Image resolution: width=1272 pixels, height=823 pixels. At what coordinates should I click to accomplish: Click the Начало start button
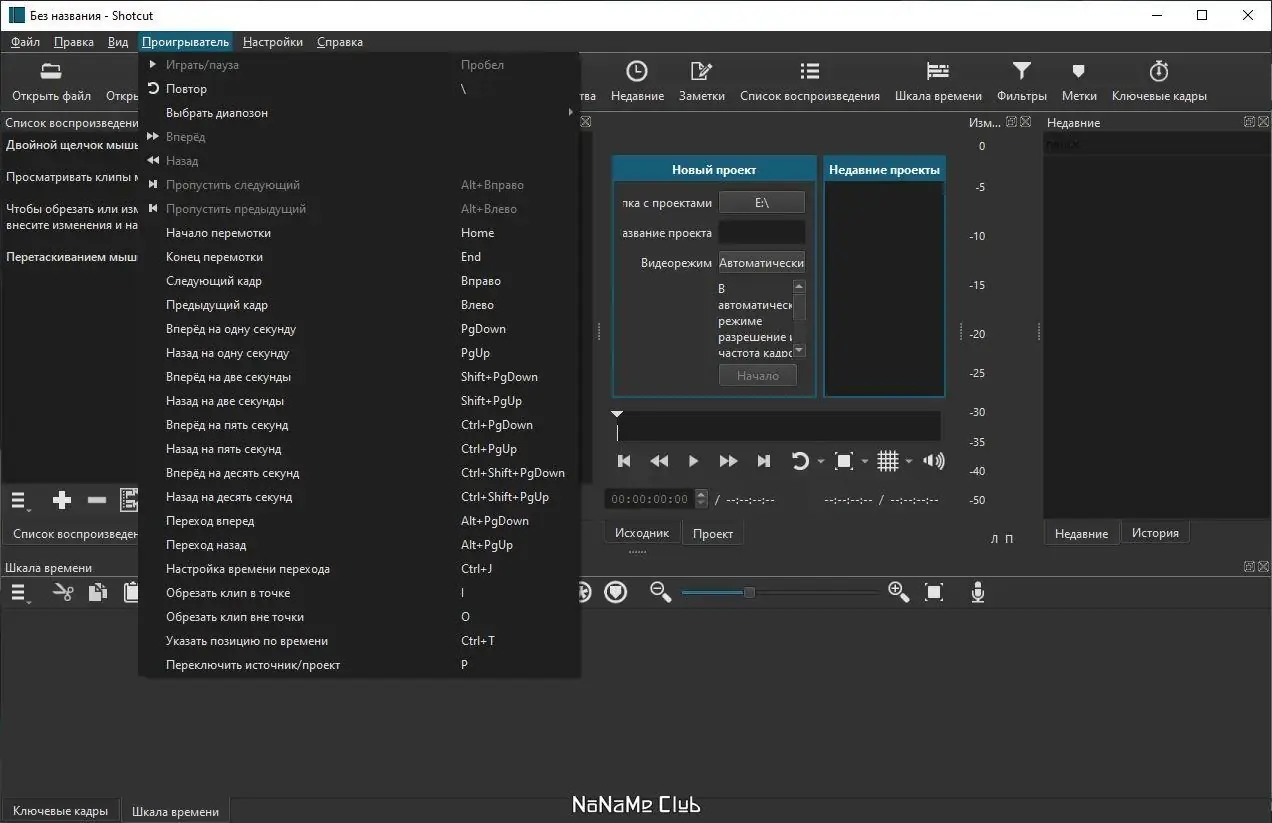click(x=757, y=376)
